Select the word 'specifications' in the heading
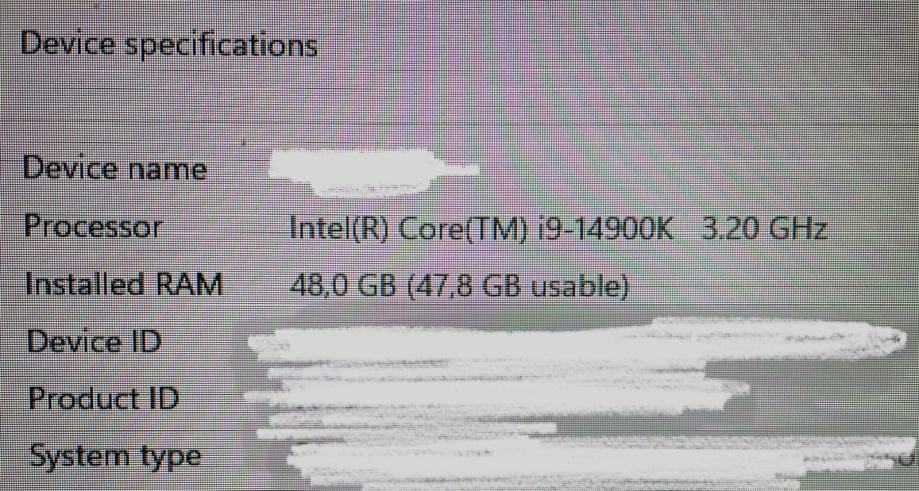Image resolution: width=919 pixels, height=491 pixels. pos(222,46)
